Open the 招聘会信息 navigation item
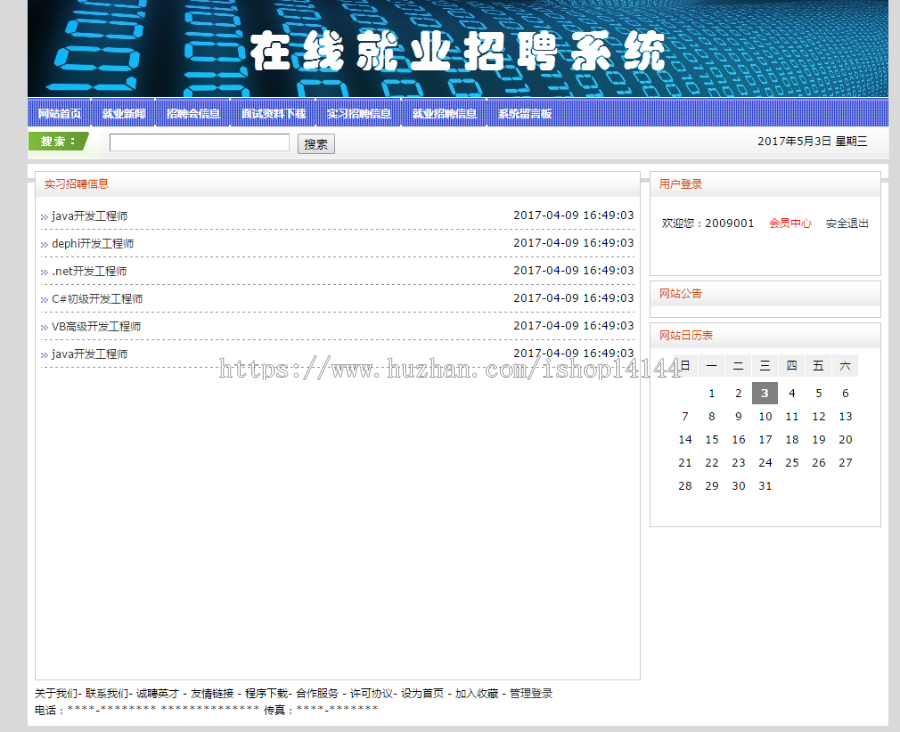The image size is (900, 732). (x=193, y=114)
